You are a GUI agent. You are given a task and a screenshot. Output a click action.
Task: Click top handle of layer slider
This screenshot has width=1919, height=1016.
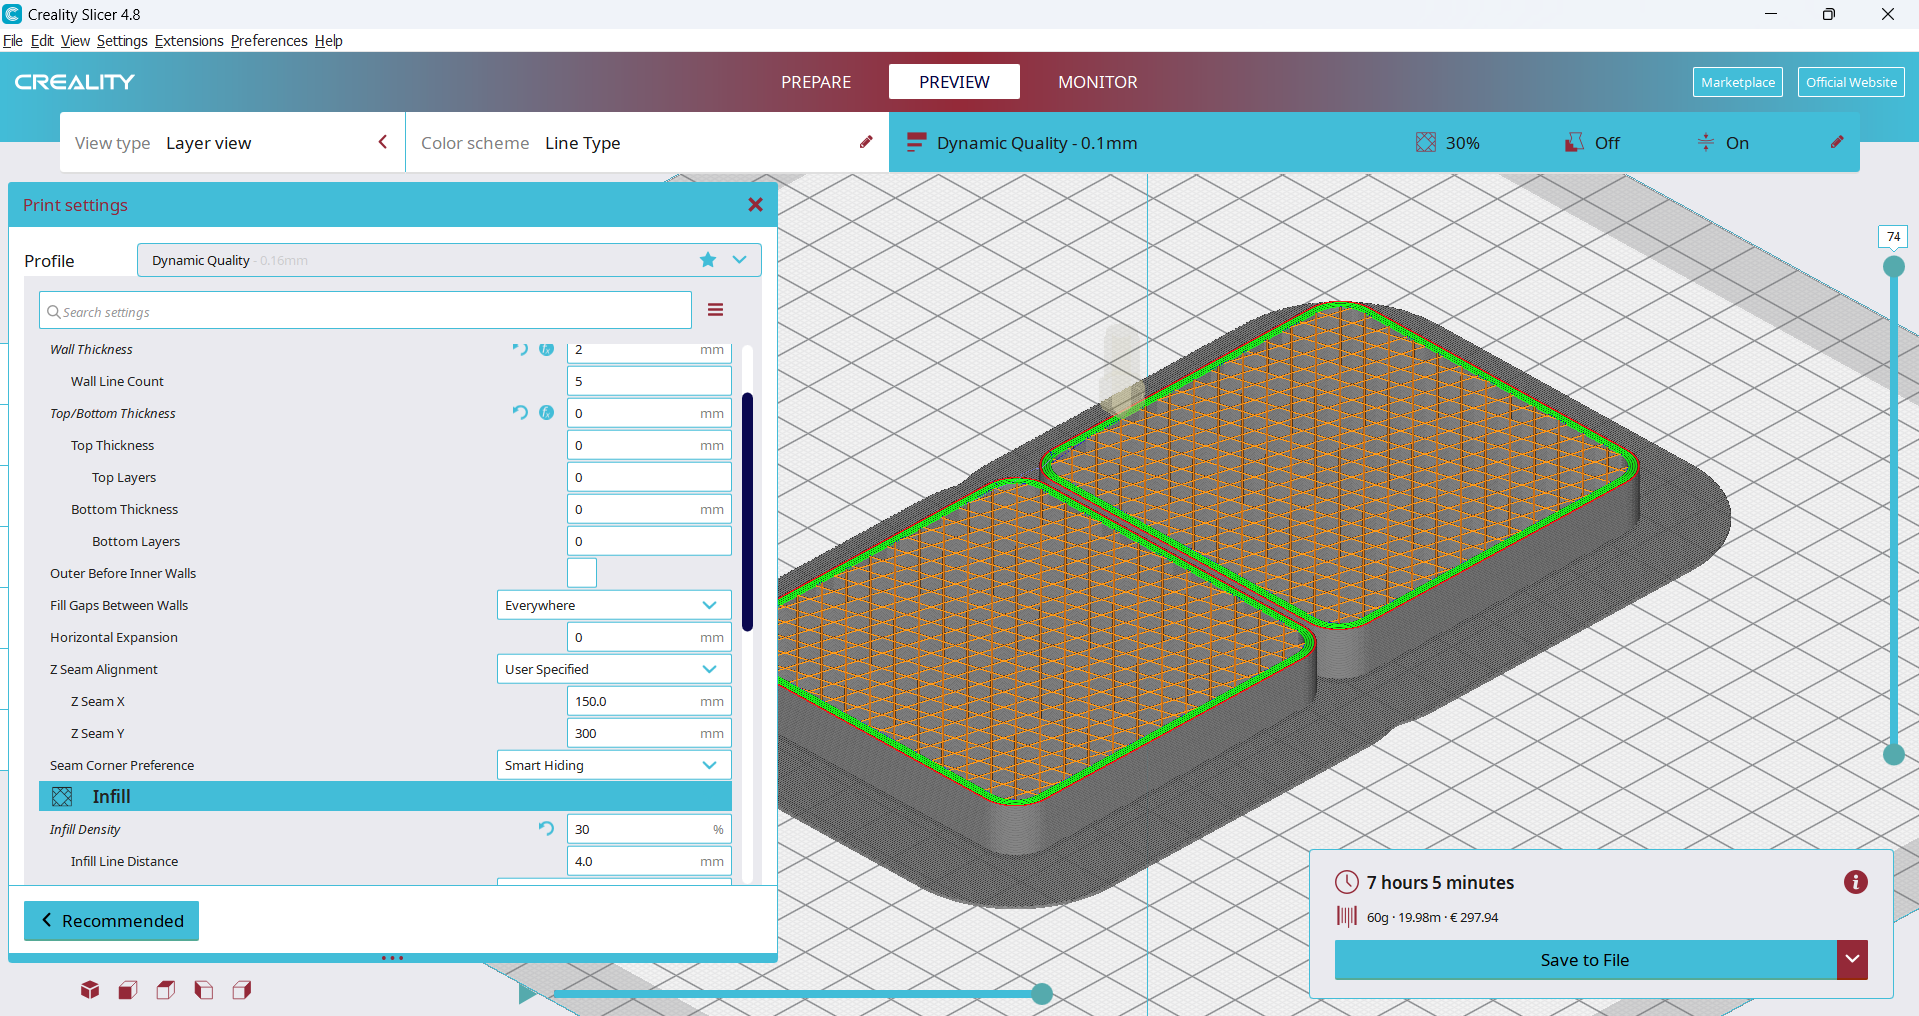pyautogui.click(x=1894, y=267)
